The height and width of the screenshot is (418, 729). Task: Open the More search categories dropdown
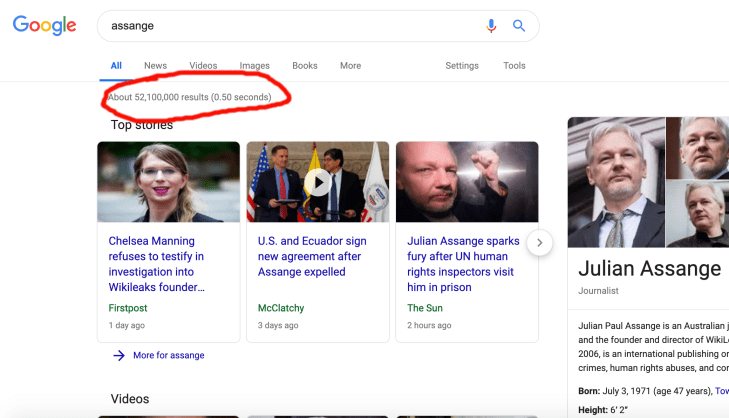click(x=351, y=66)
